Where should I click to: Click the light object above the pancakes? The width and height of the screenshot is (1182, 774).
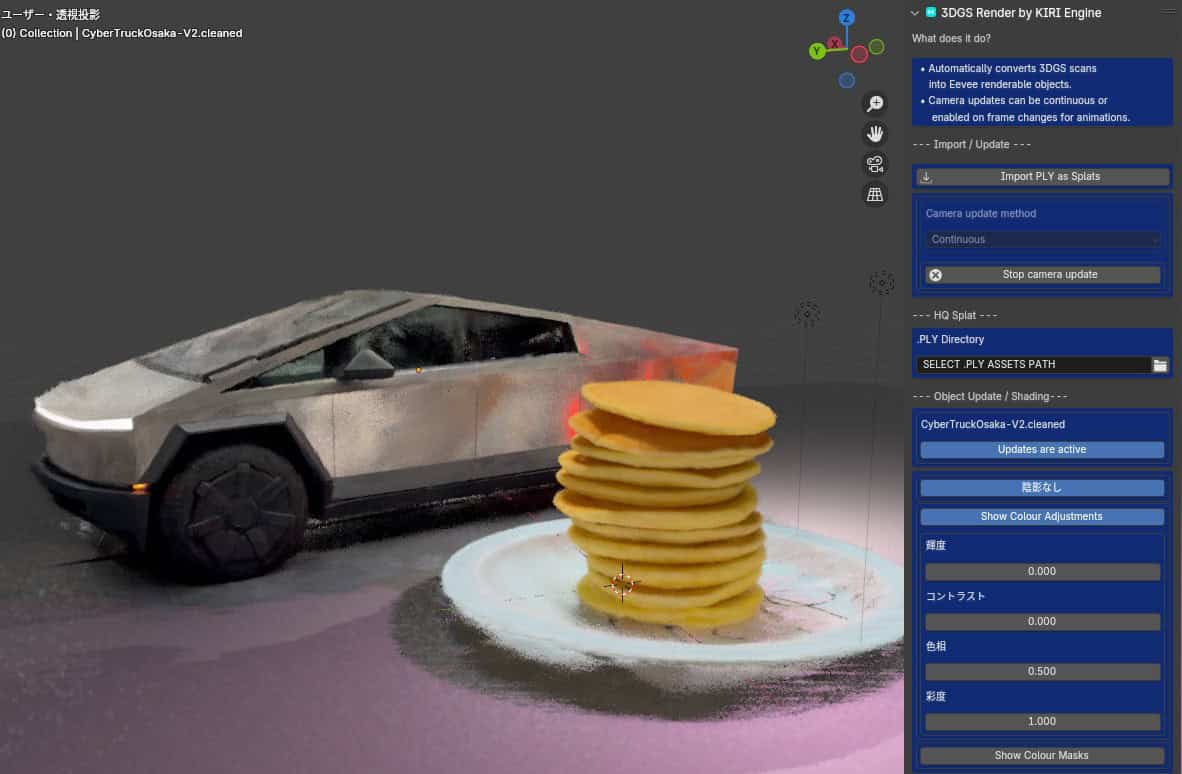[807, 313]
